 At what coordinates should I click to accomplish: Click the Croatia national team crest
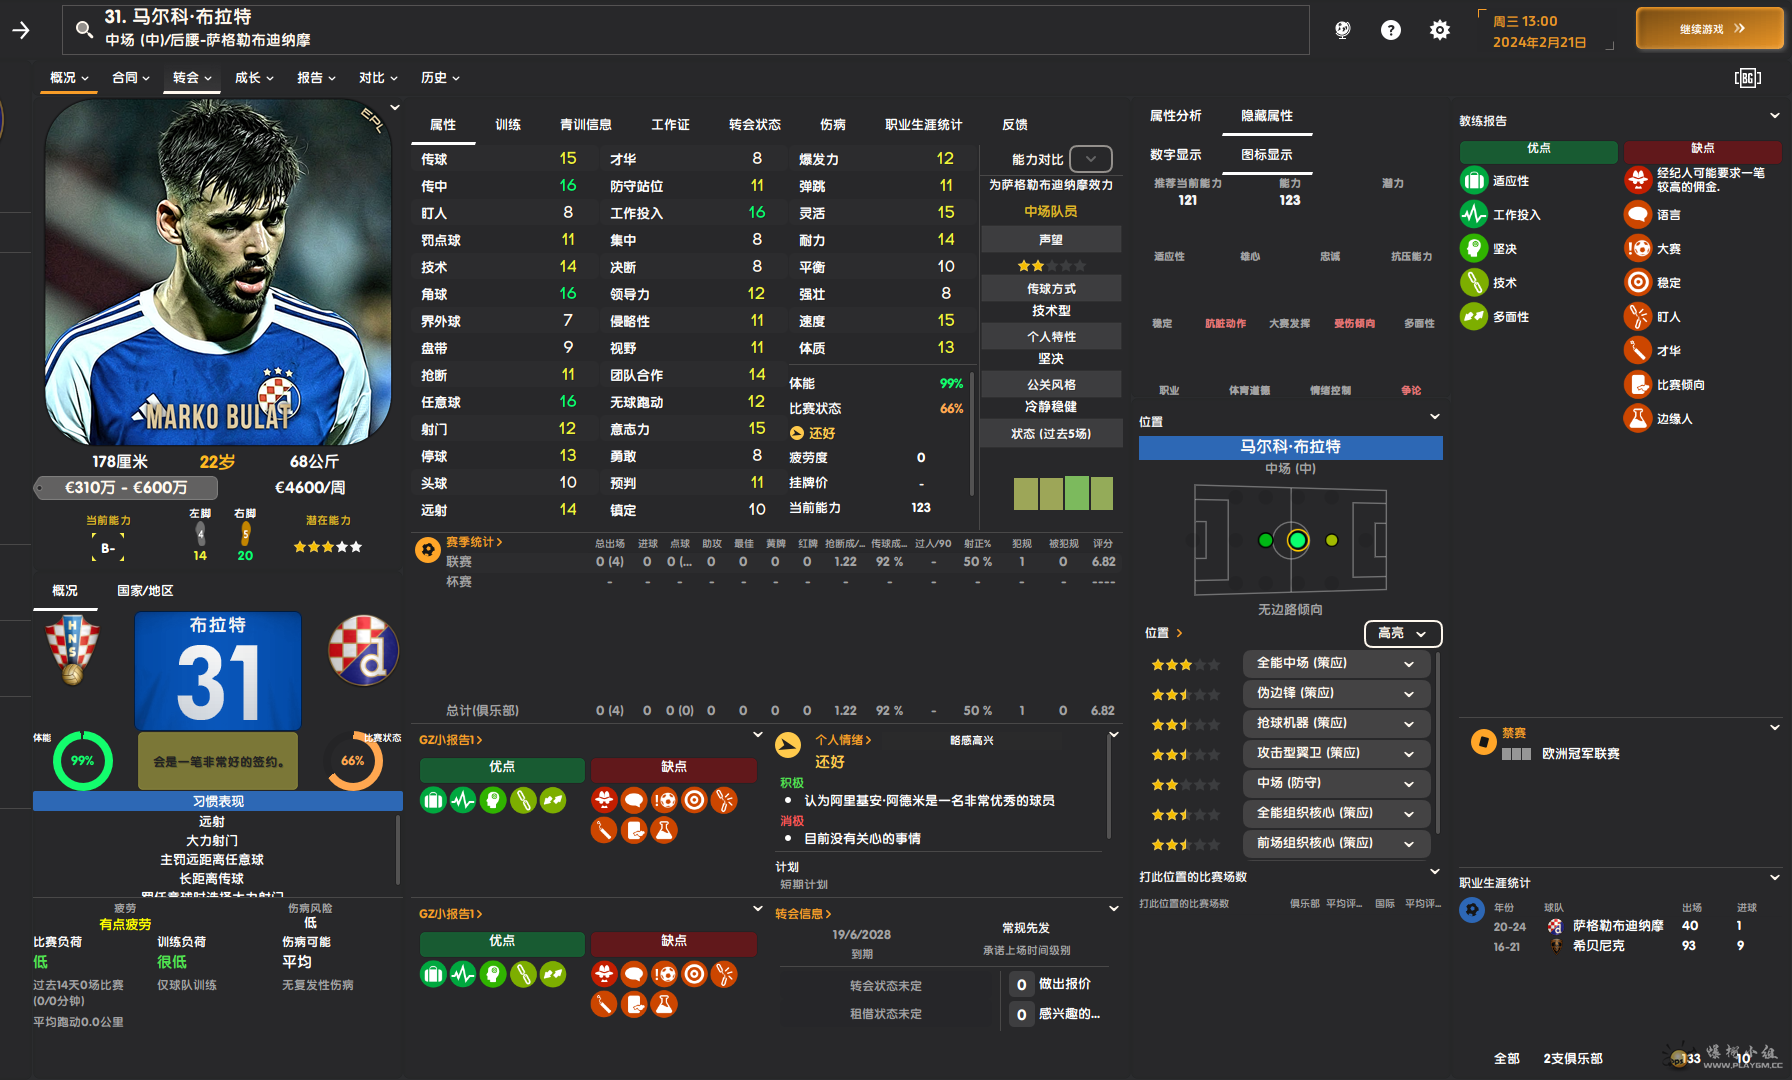(73, 650)
